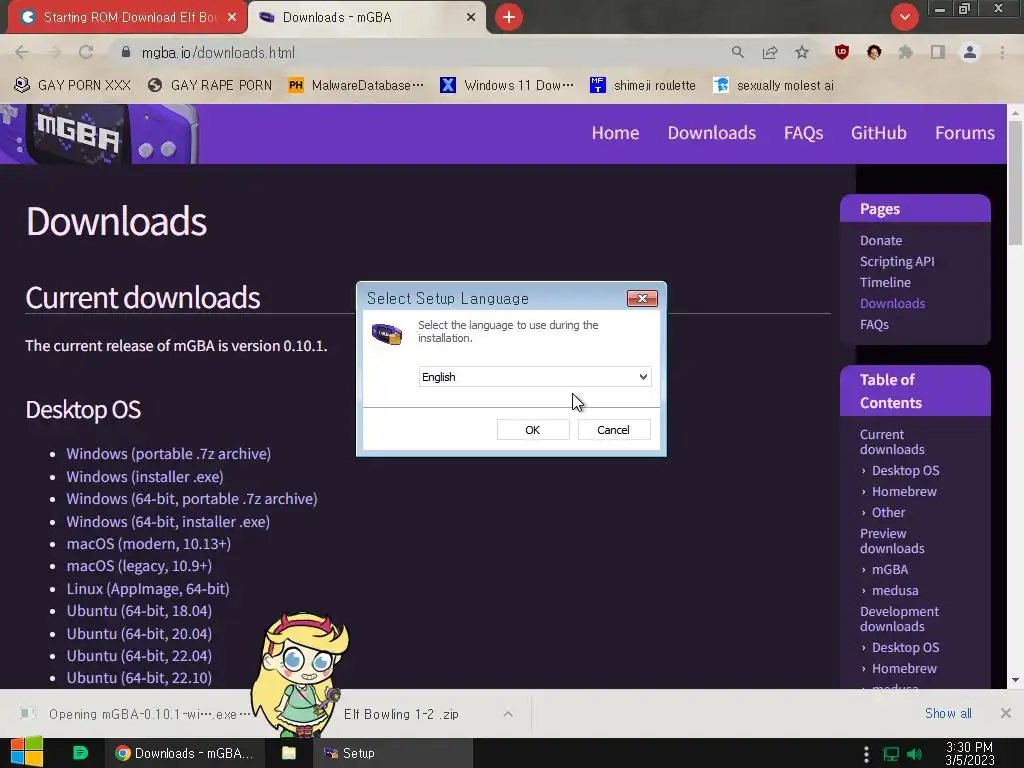The width and height of the screenshot is (1024, 768).
Task: Open the Windows Start button
Action: 27,752
